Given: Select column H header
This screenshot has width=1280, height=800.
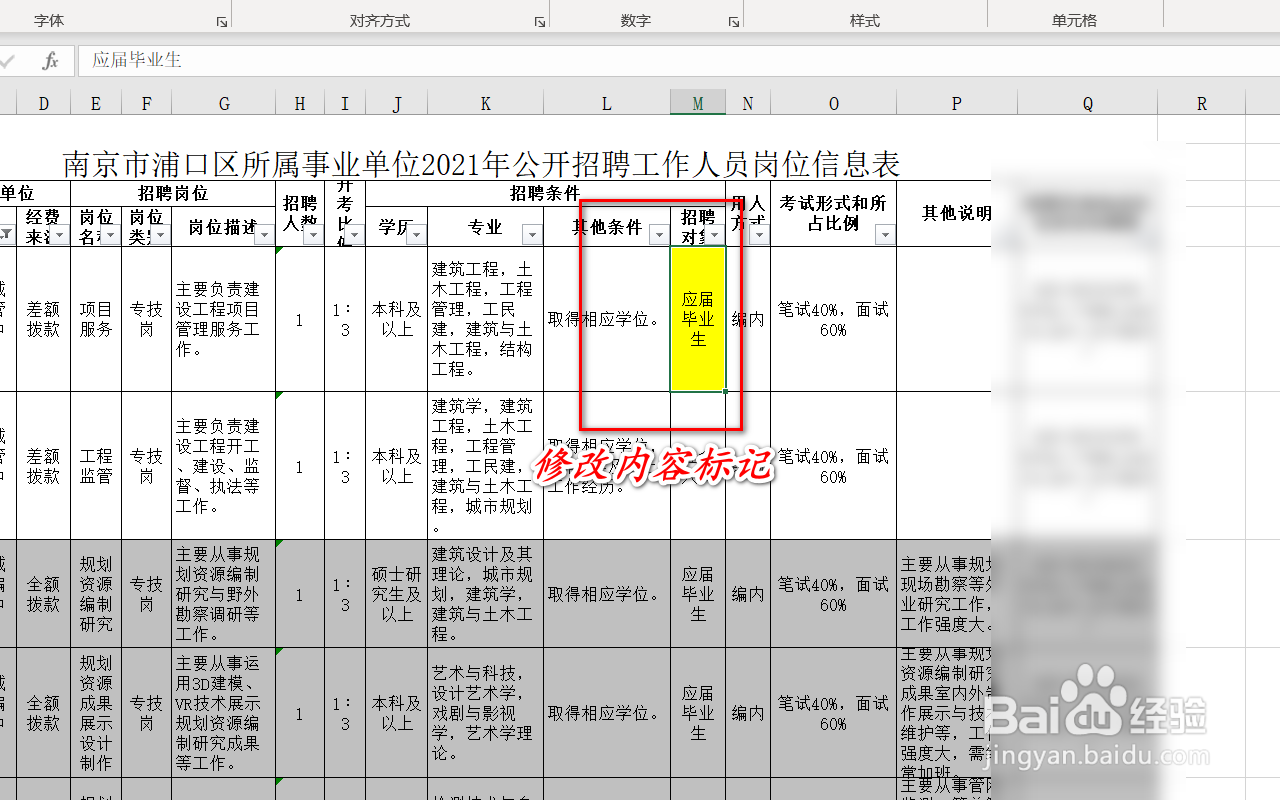Looking at the screenshot, I should click(x=300, y=103).
